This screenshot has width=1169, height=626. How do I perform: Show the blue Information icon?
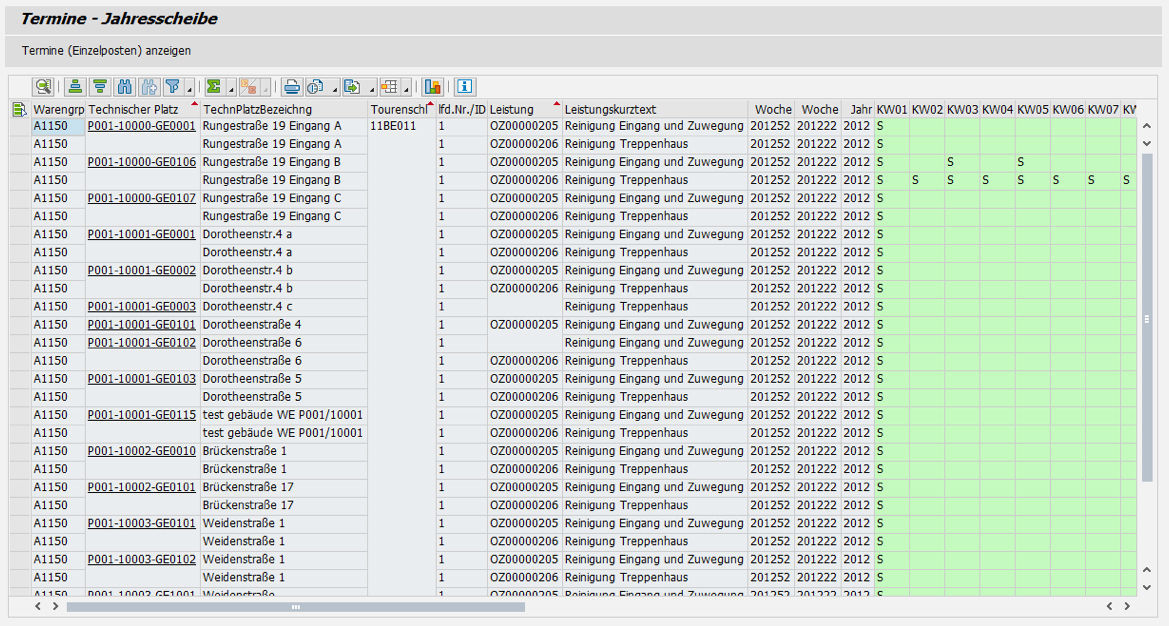tap(465, 87)
